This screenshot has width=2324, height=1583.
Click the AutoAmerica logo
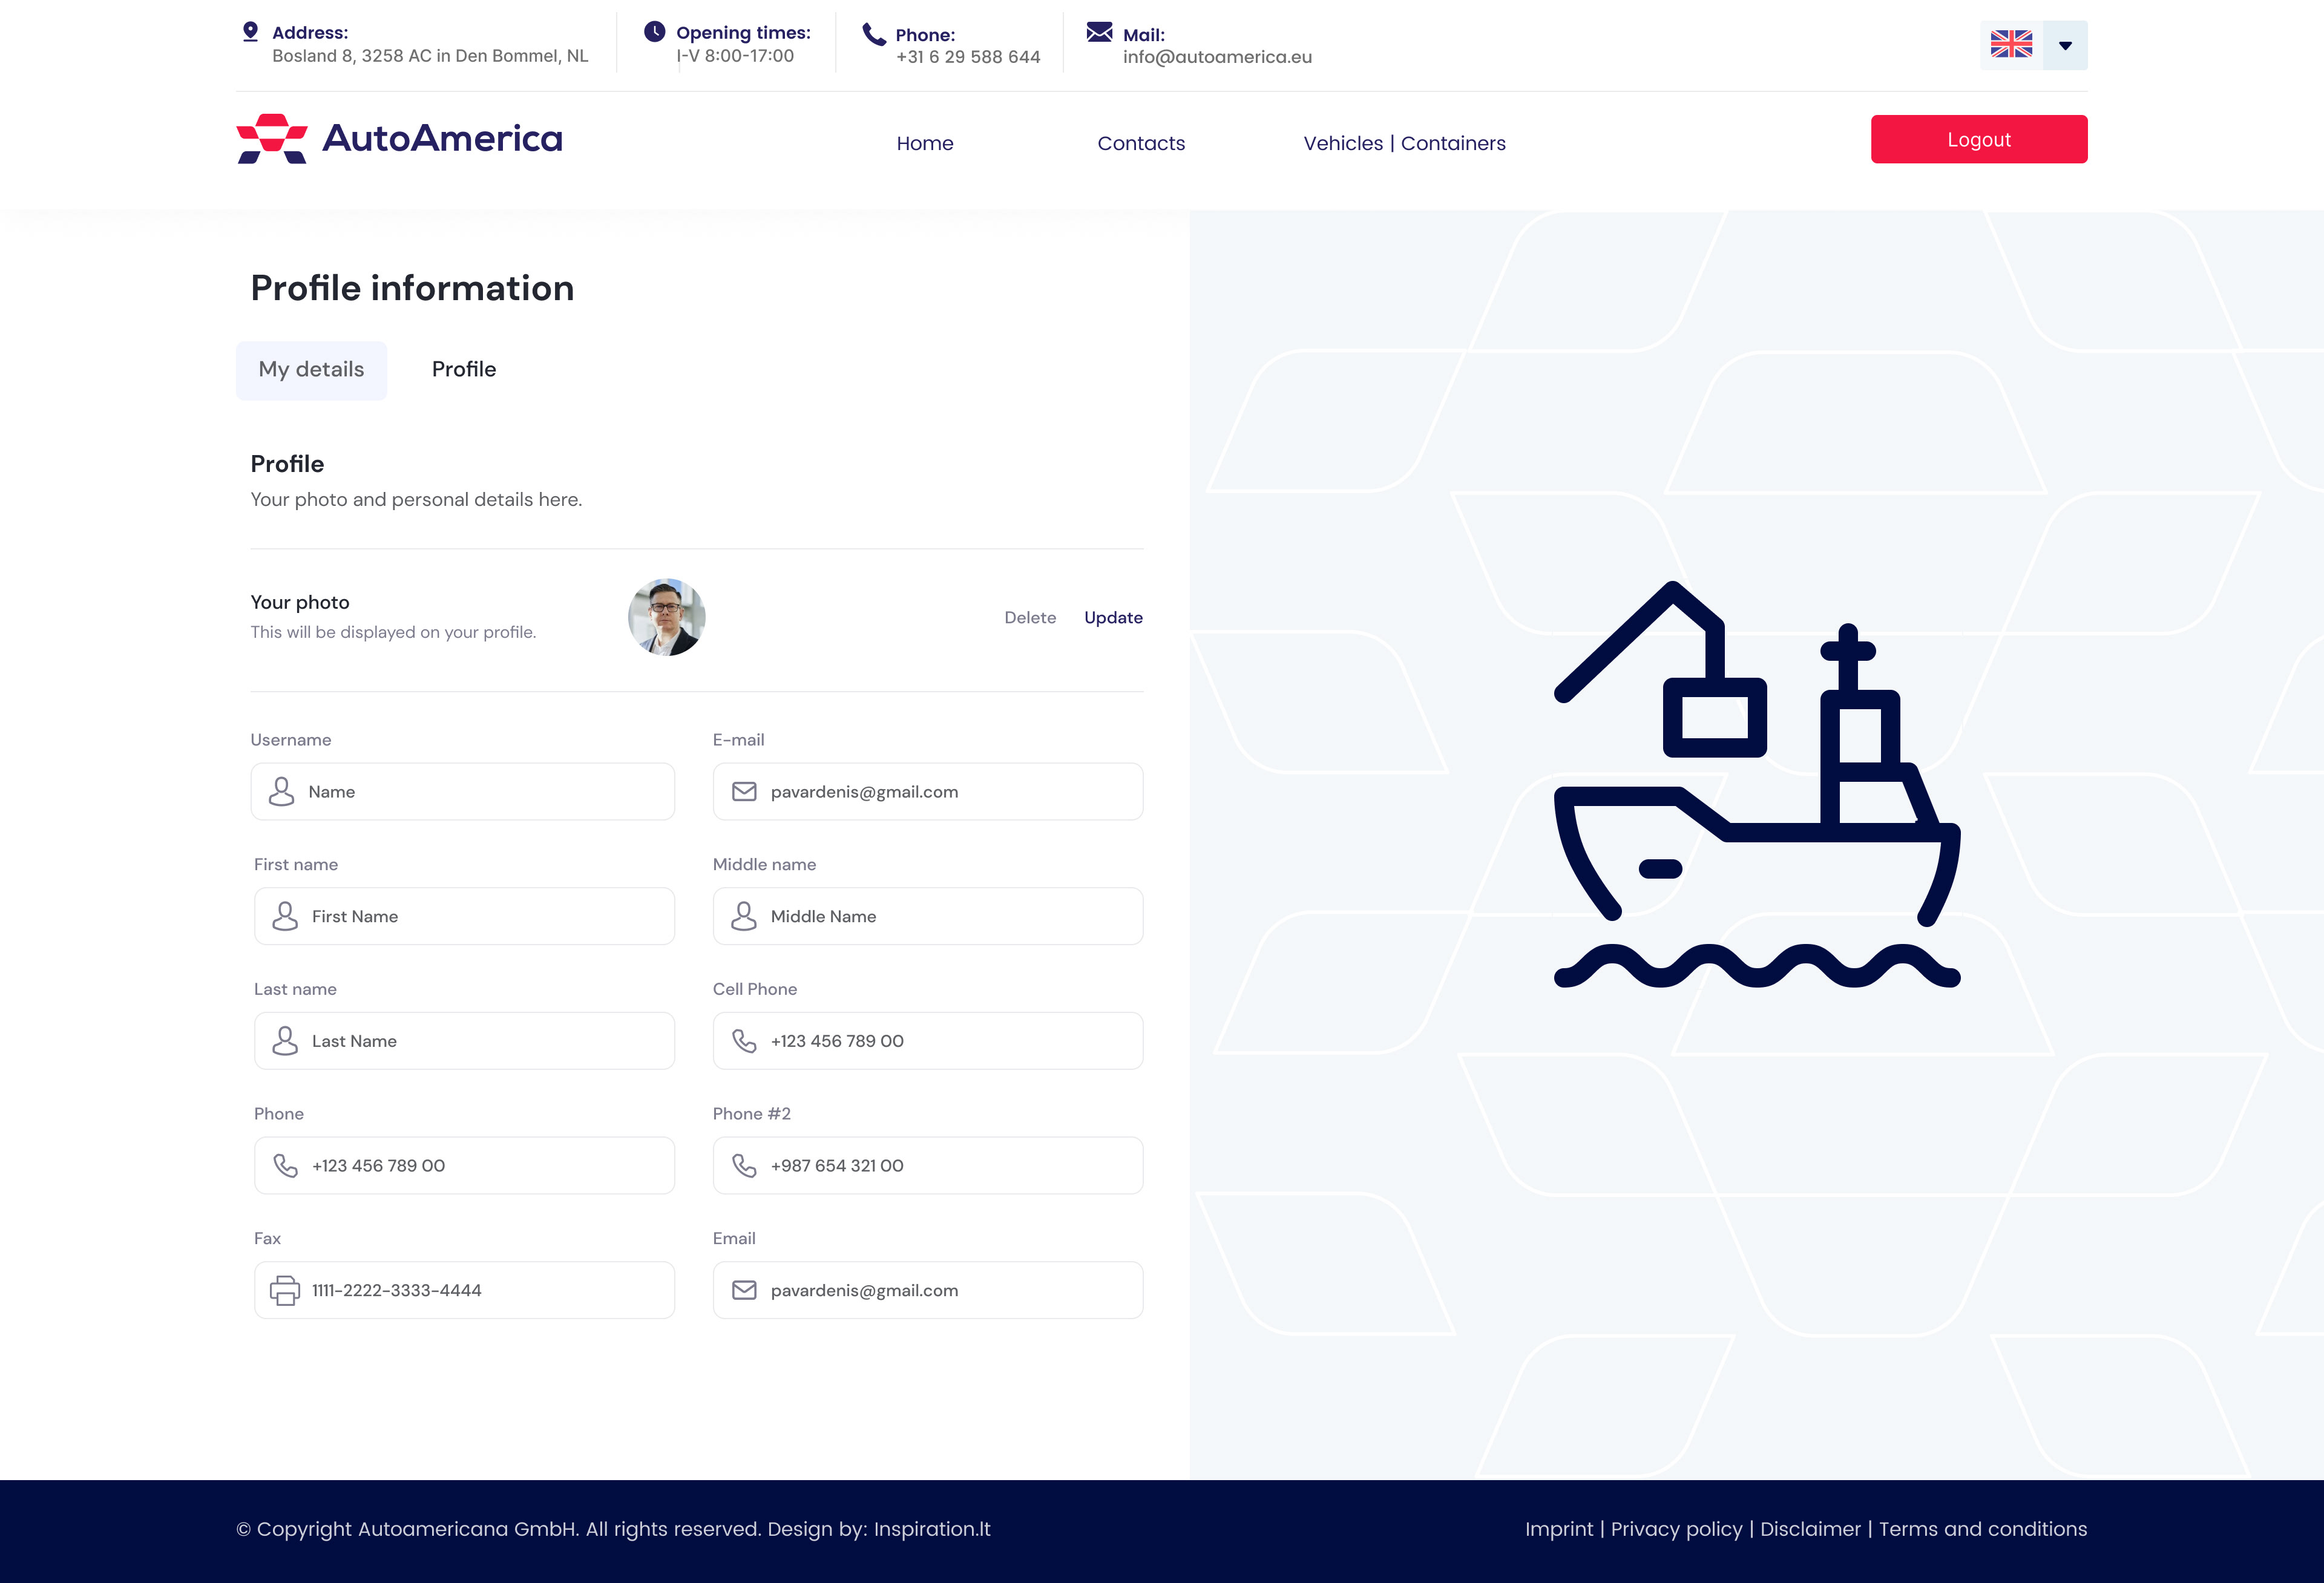(x=399, y=139)
